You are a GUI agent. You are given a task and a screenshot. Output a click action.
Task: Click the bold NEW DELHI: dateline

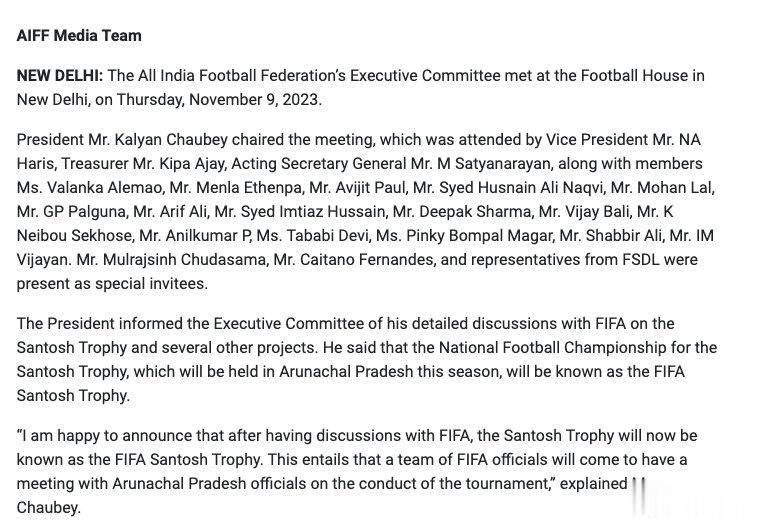click(x=60, y=76)
